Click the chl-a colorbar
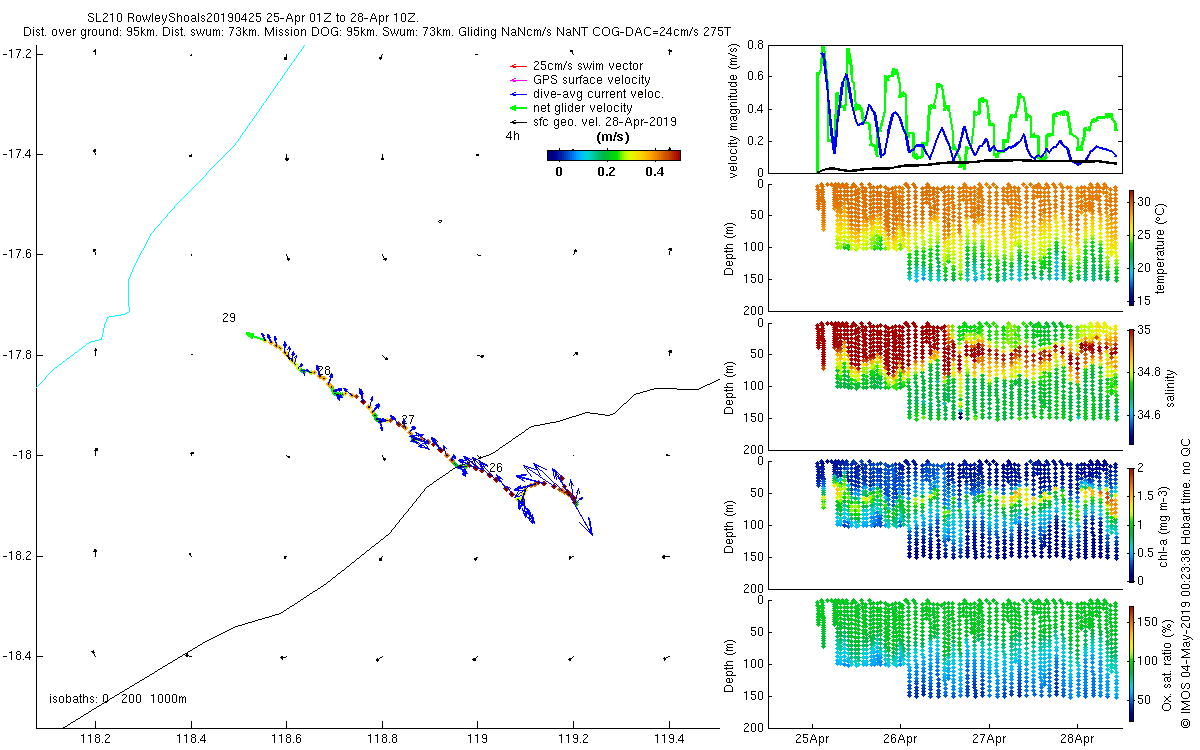The image size is (1200, 750). point(1132,524)
